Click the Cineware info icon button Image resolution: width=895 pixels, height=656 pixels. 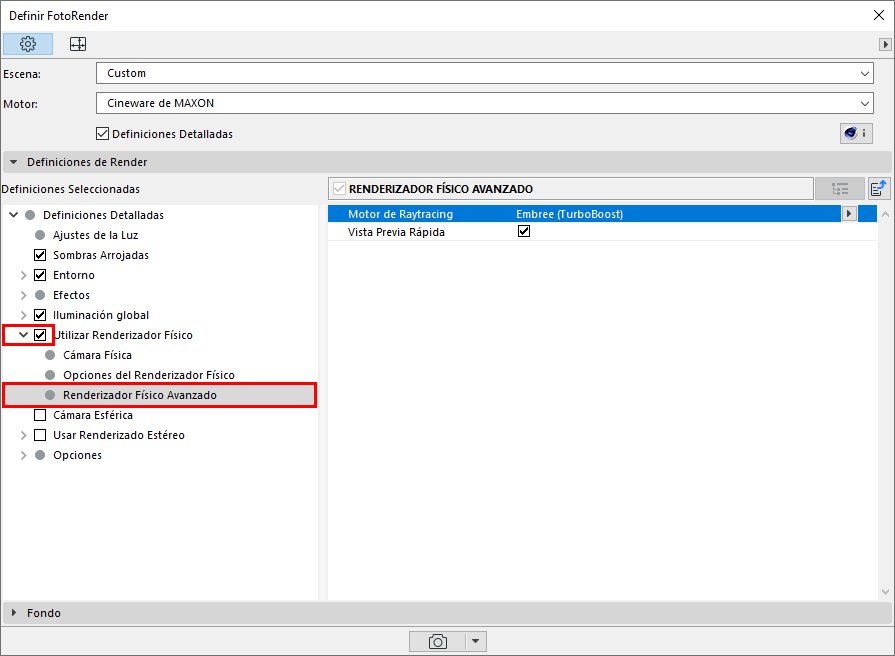tap(856, 133)
